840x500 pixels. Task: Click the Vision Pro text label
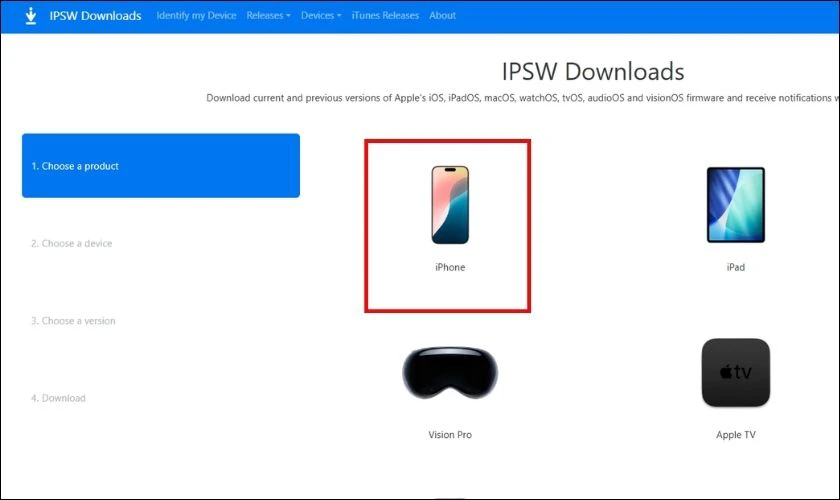[450, 435]
